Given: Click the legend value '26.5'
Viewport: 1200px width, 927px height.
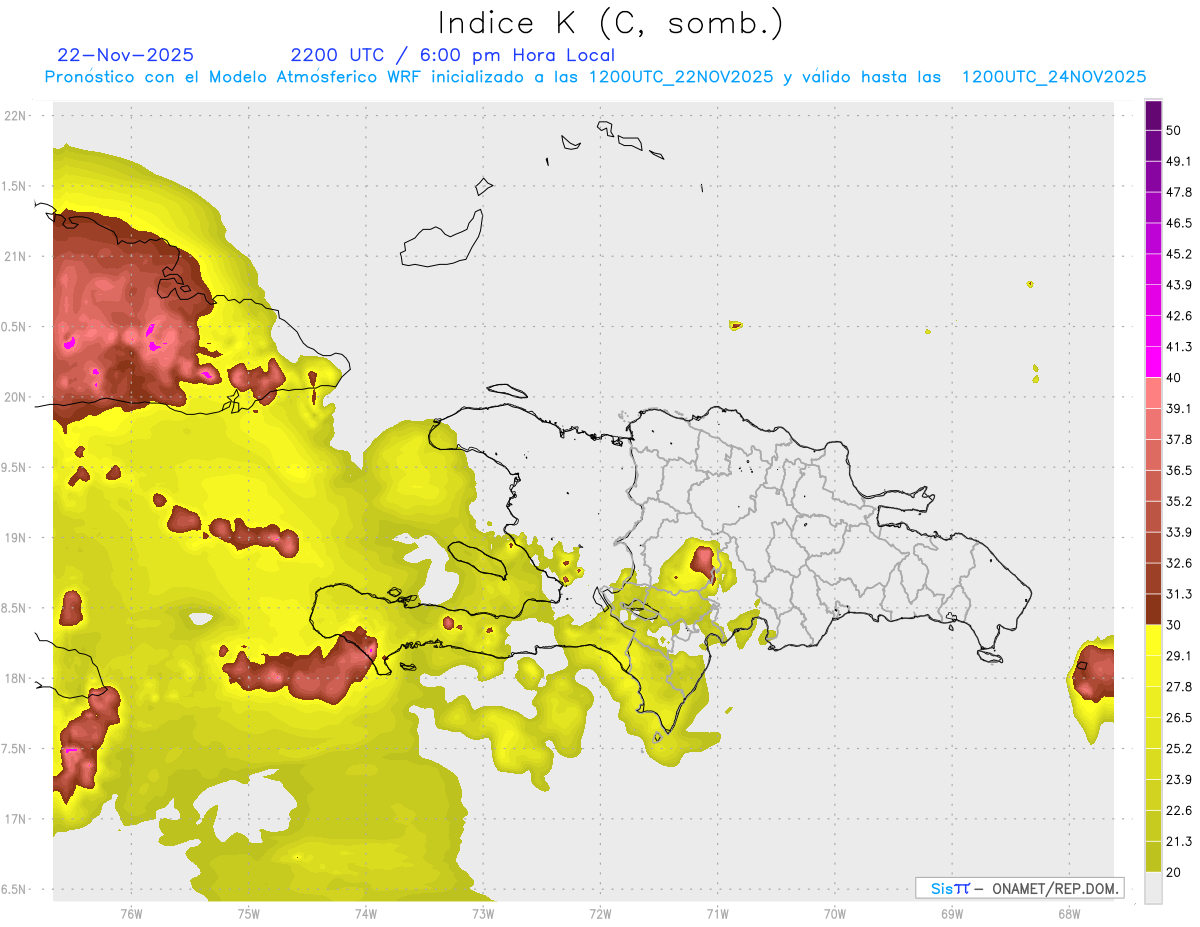Looking at the screenshot, I should coord(1179,717).
